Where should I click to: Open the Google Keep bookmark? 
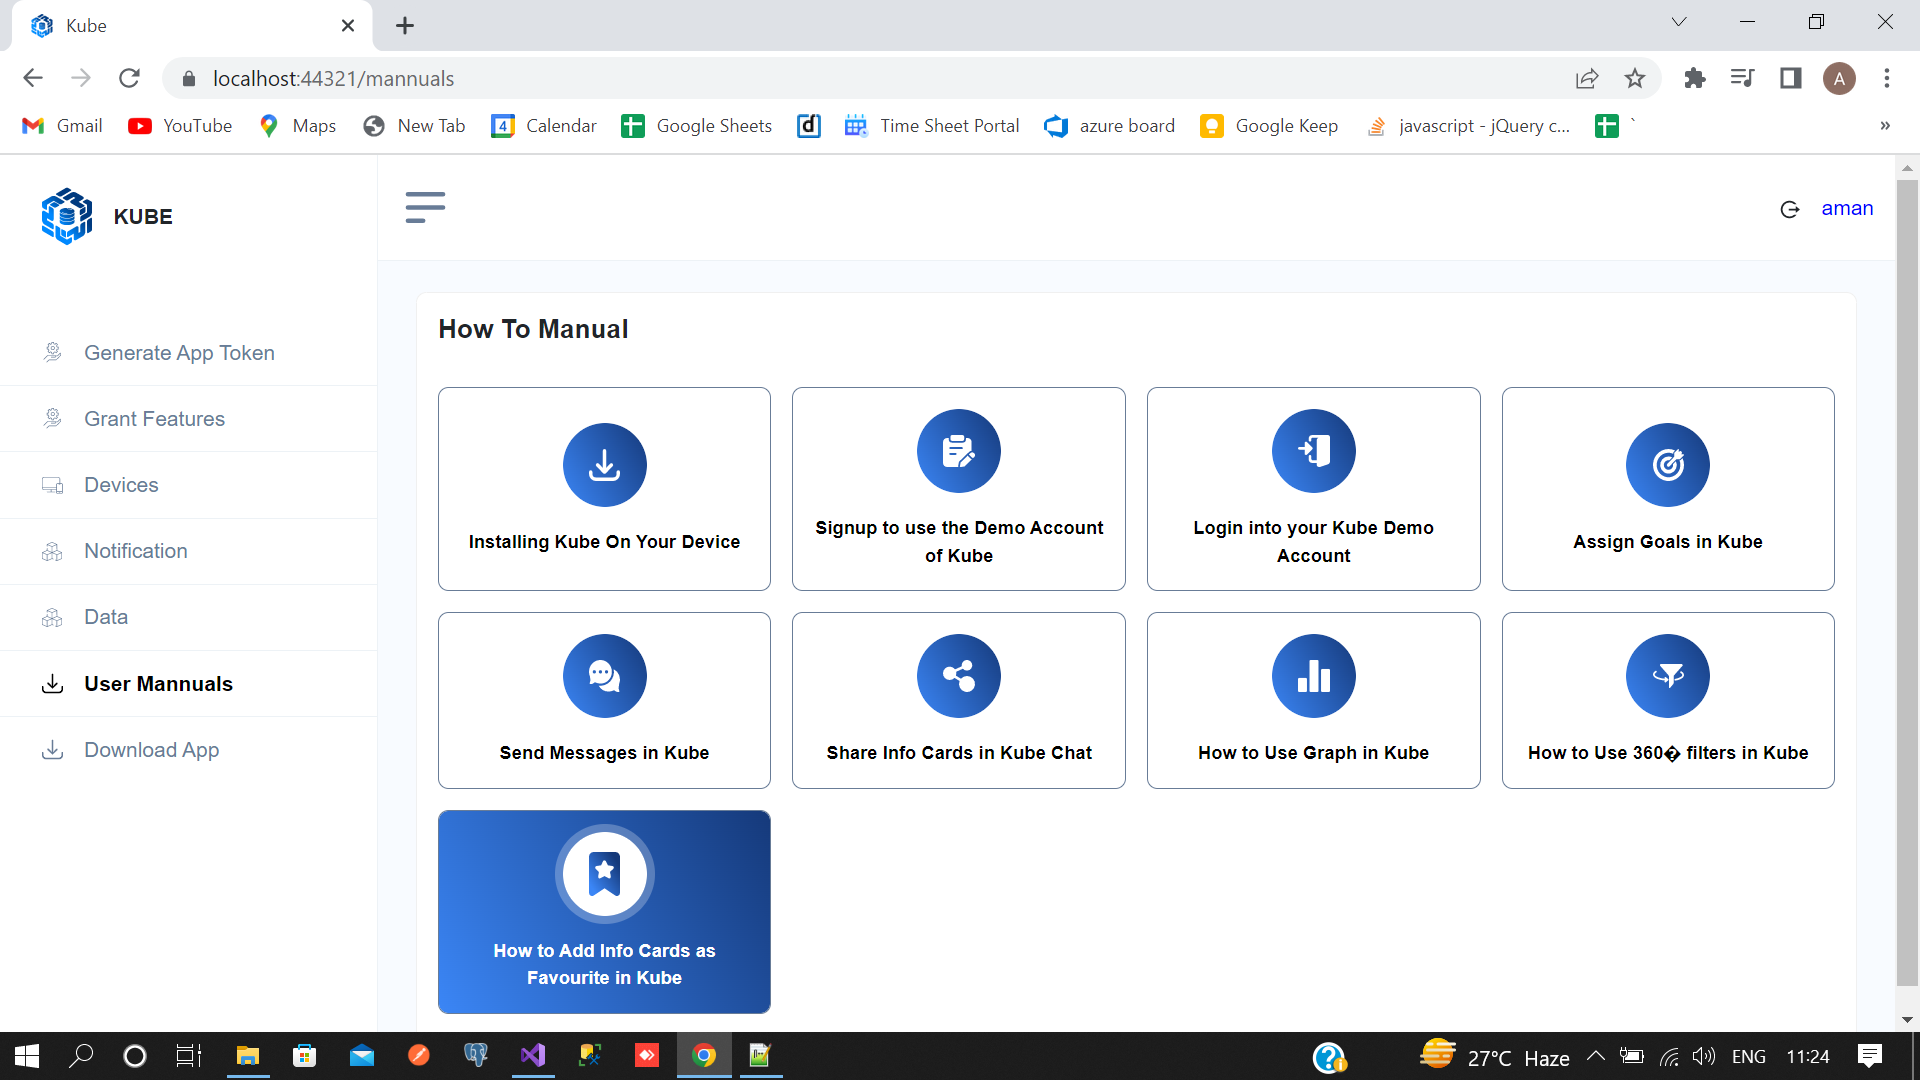[x=1270, y=126]
